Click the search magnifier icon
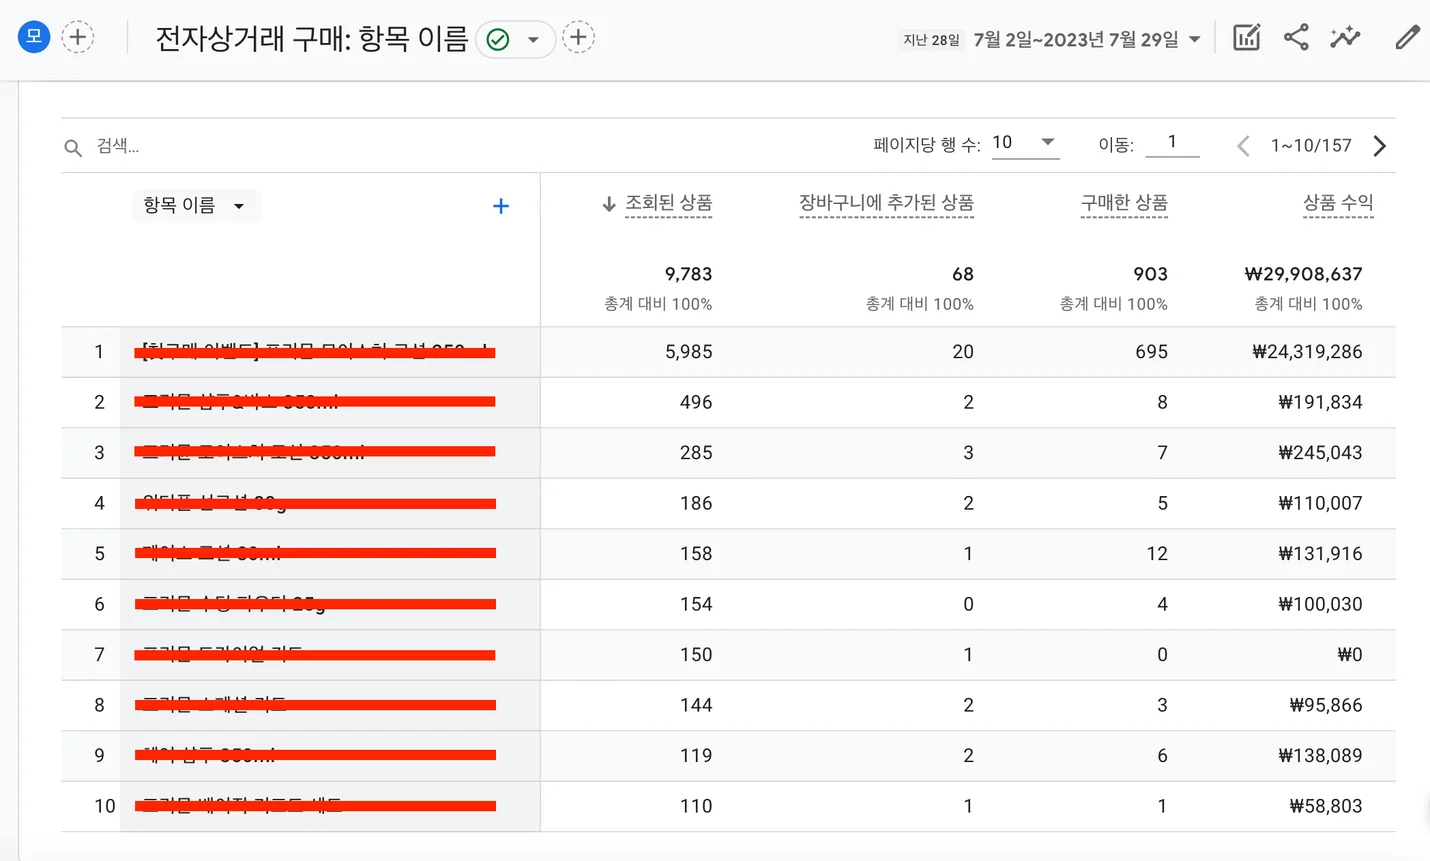This screenshot has height=861, width=1430. pos(73,147)
